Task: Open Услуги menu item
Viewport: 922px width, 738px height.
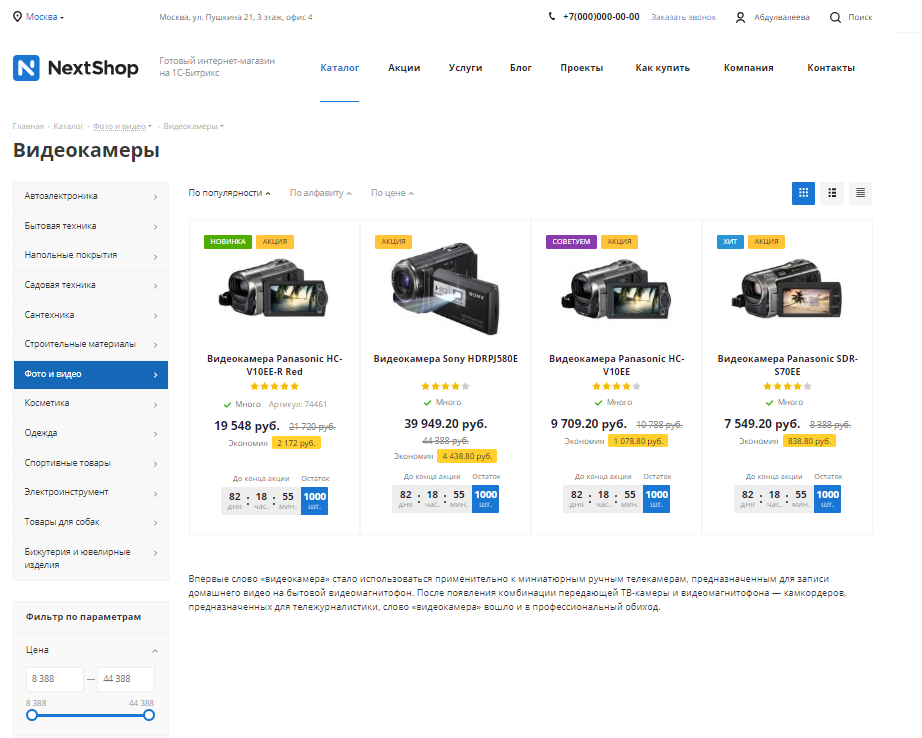Action: pos(465,68)
